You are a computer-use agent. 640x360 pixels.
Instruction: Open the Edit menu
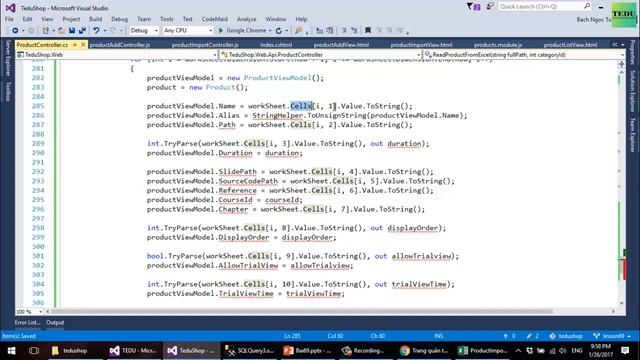pos(27,19)
